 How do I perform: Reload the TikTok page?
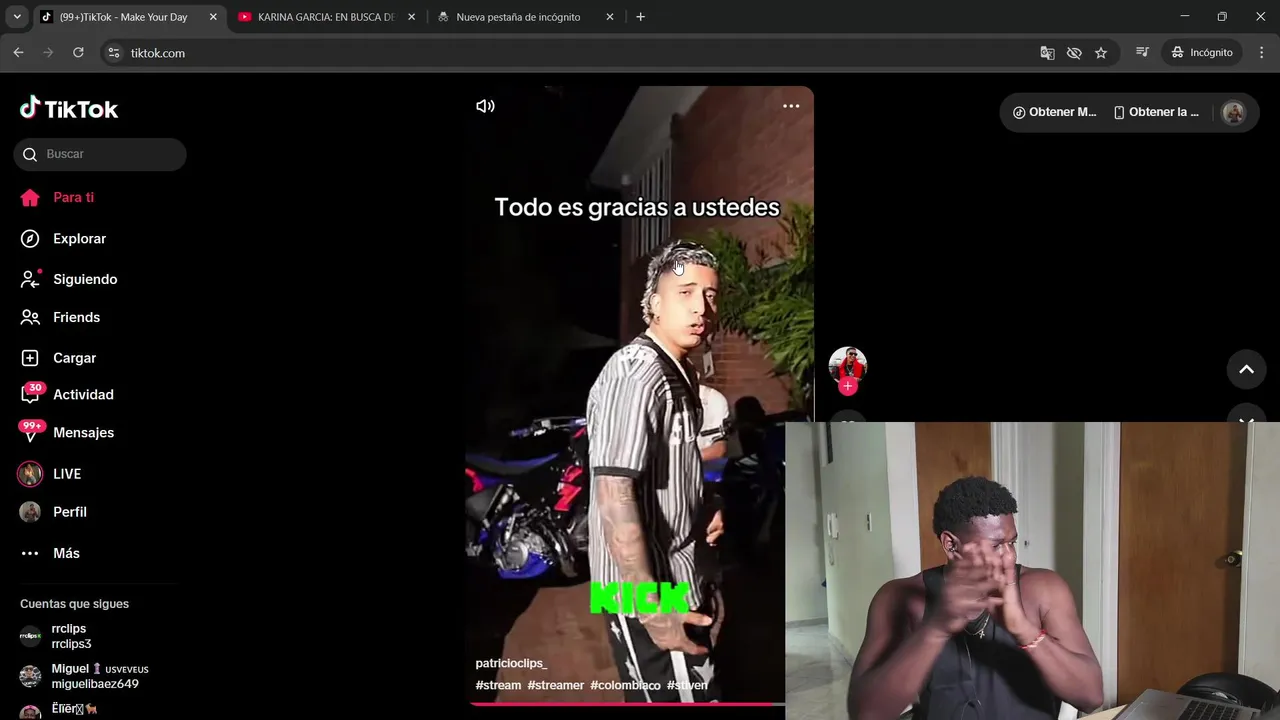click(78, 52)
